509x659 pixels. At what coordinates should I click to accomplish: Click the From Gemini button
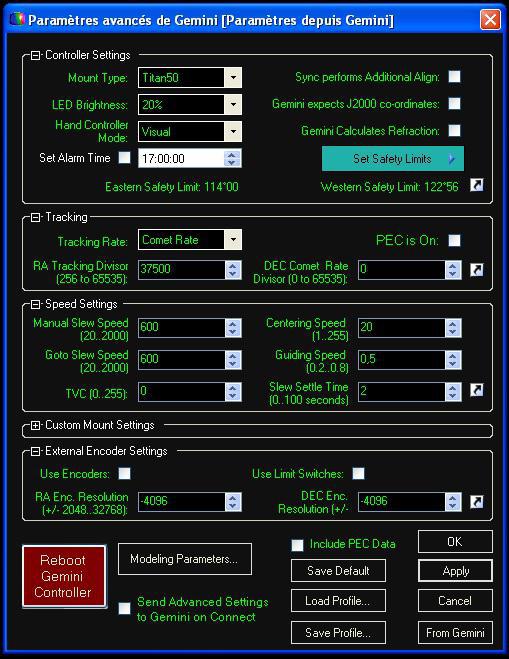455,633
